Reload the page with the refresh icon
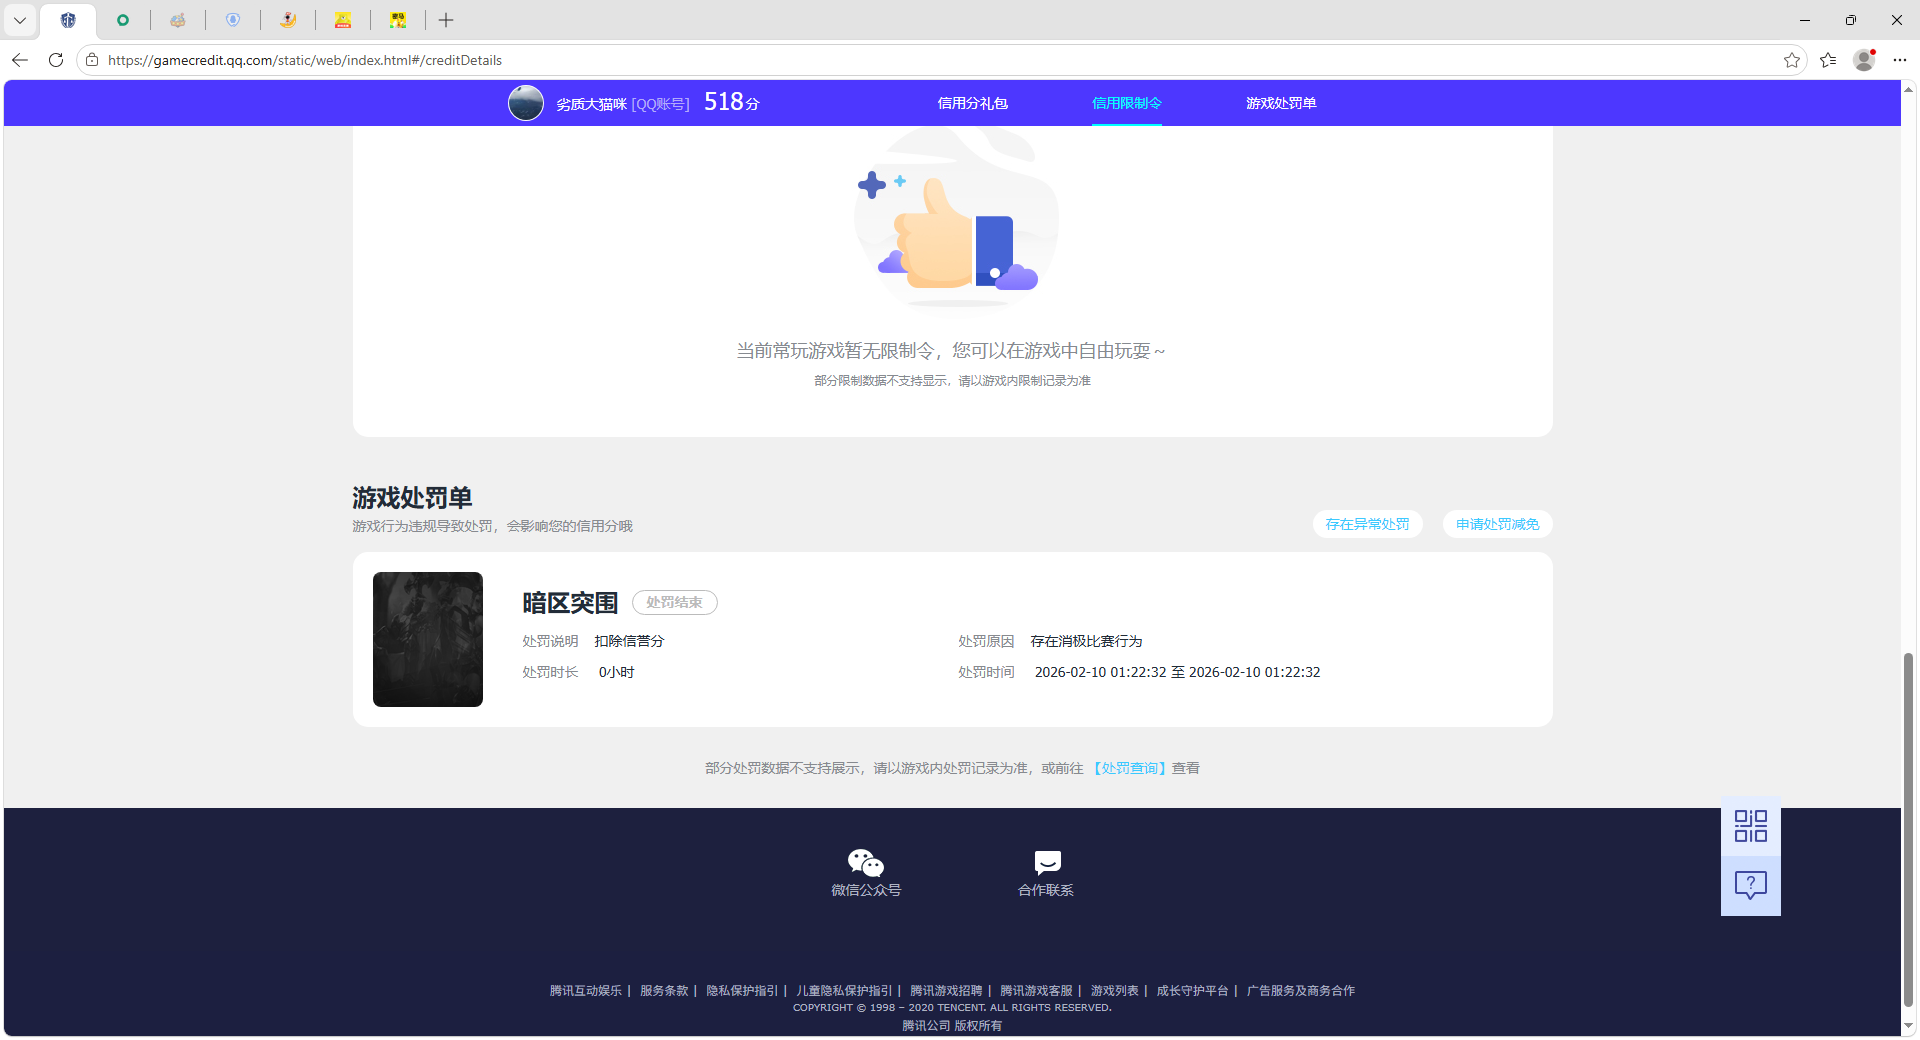The height and width of the screenshot is (1040, 1920). tap(56, 60)
